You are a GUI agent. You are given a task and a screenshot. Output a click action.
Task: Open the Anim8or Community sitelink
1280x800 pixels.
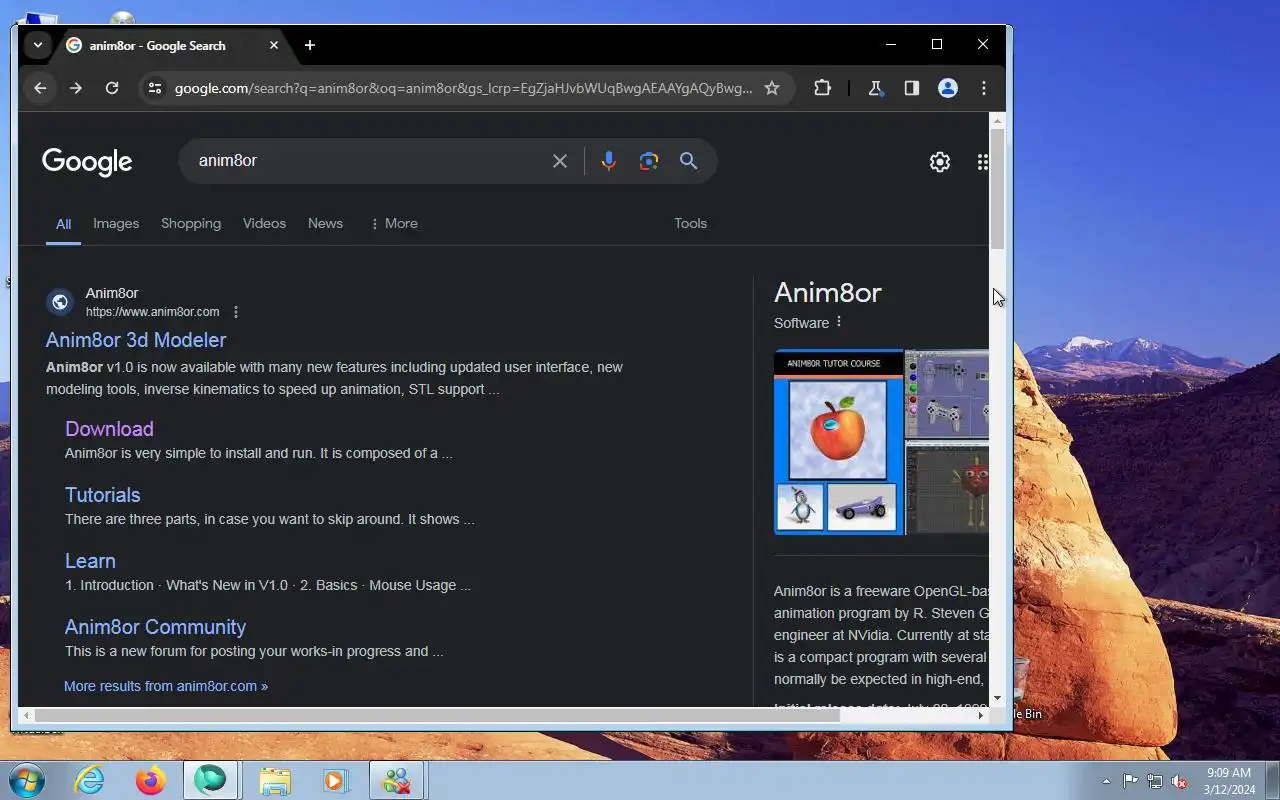(155, 627)
